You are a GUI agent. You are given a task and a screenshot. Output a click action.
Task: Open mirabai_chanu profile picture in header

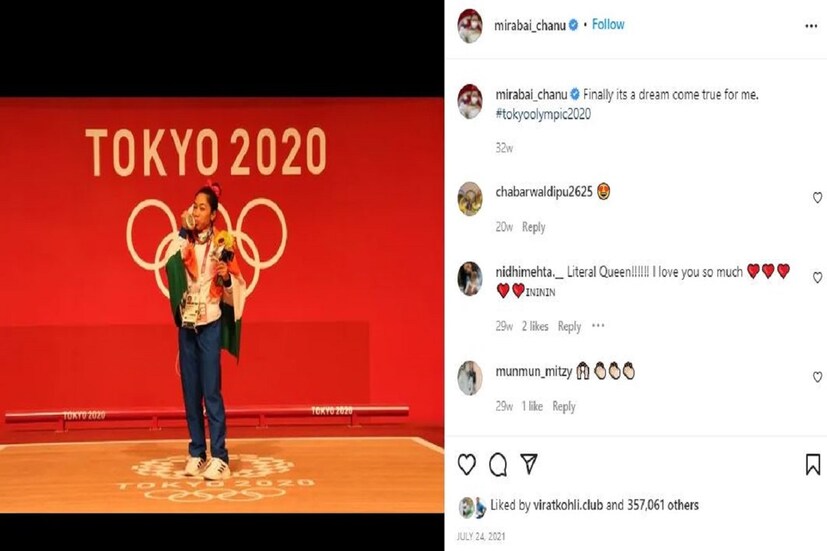[x=469, y=25]
